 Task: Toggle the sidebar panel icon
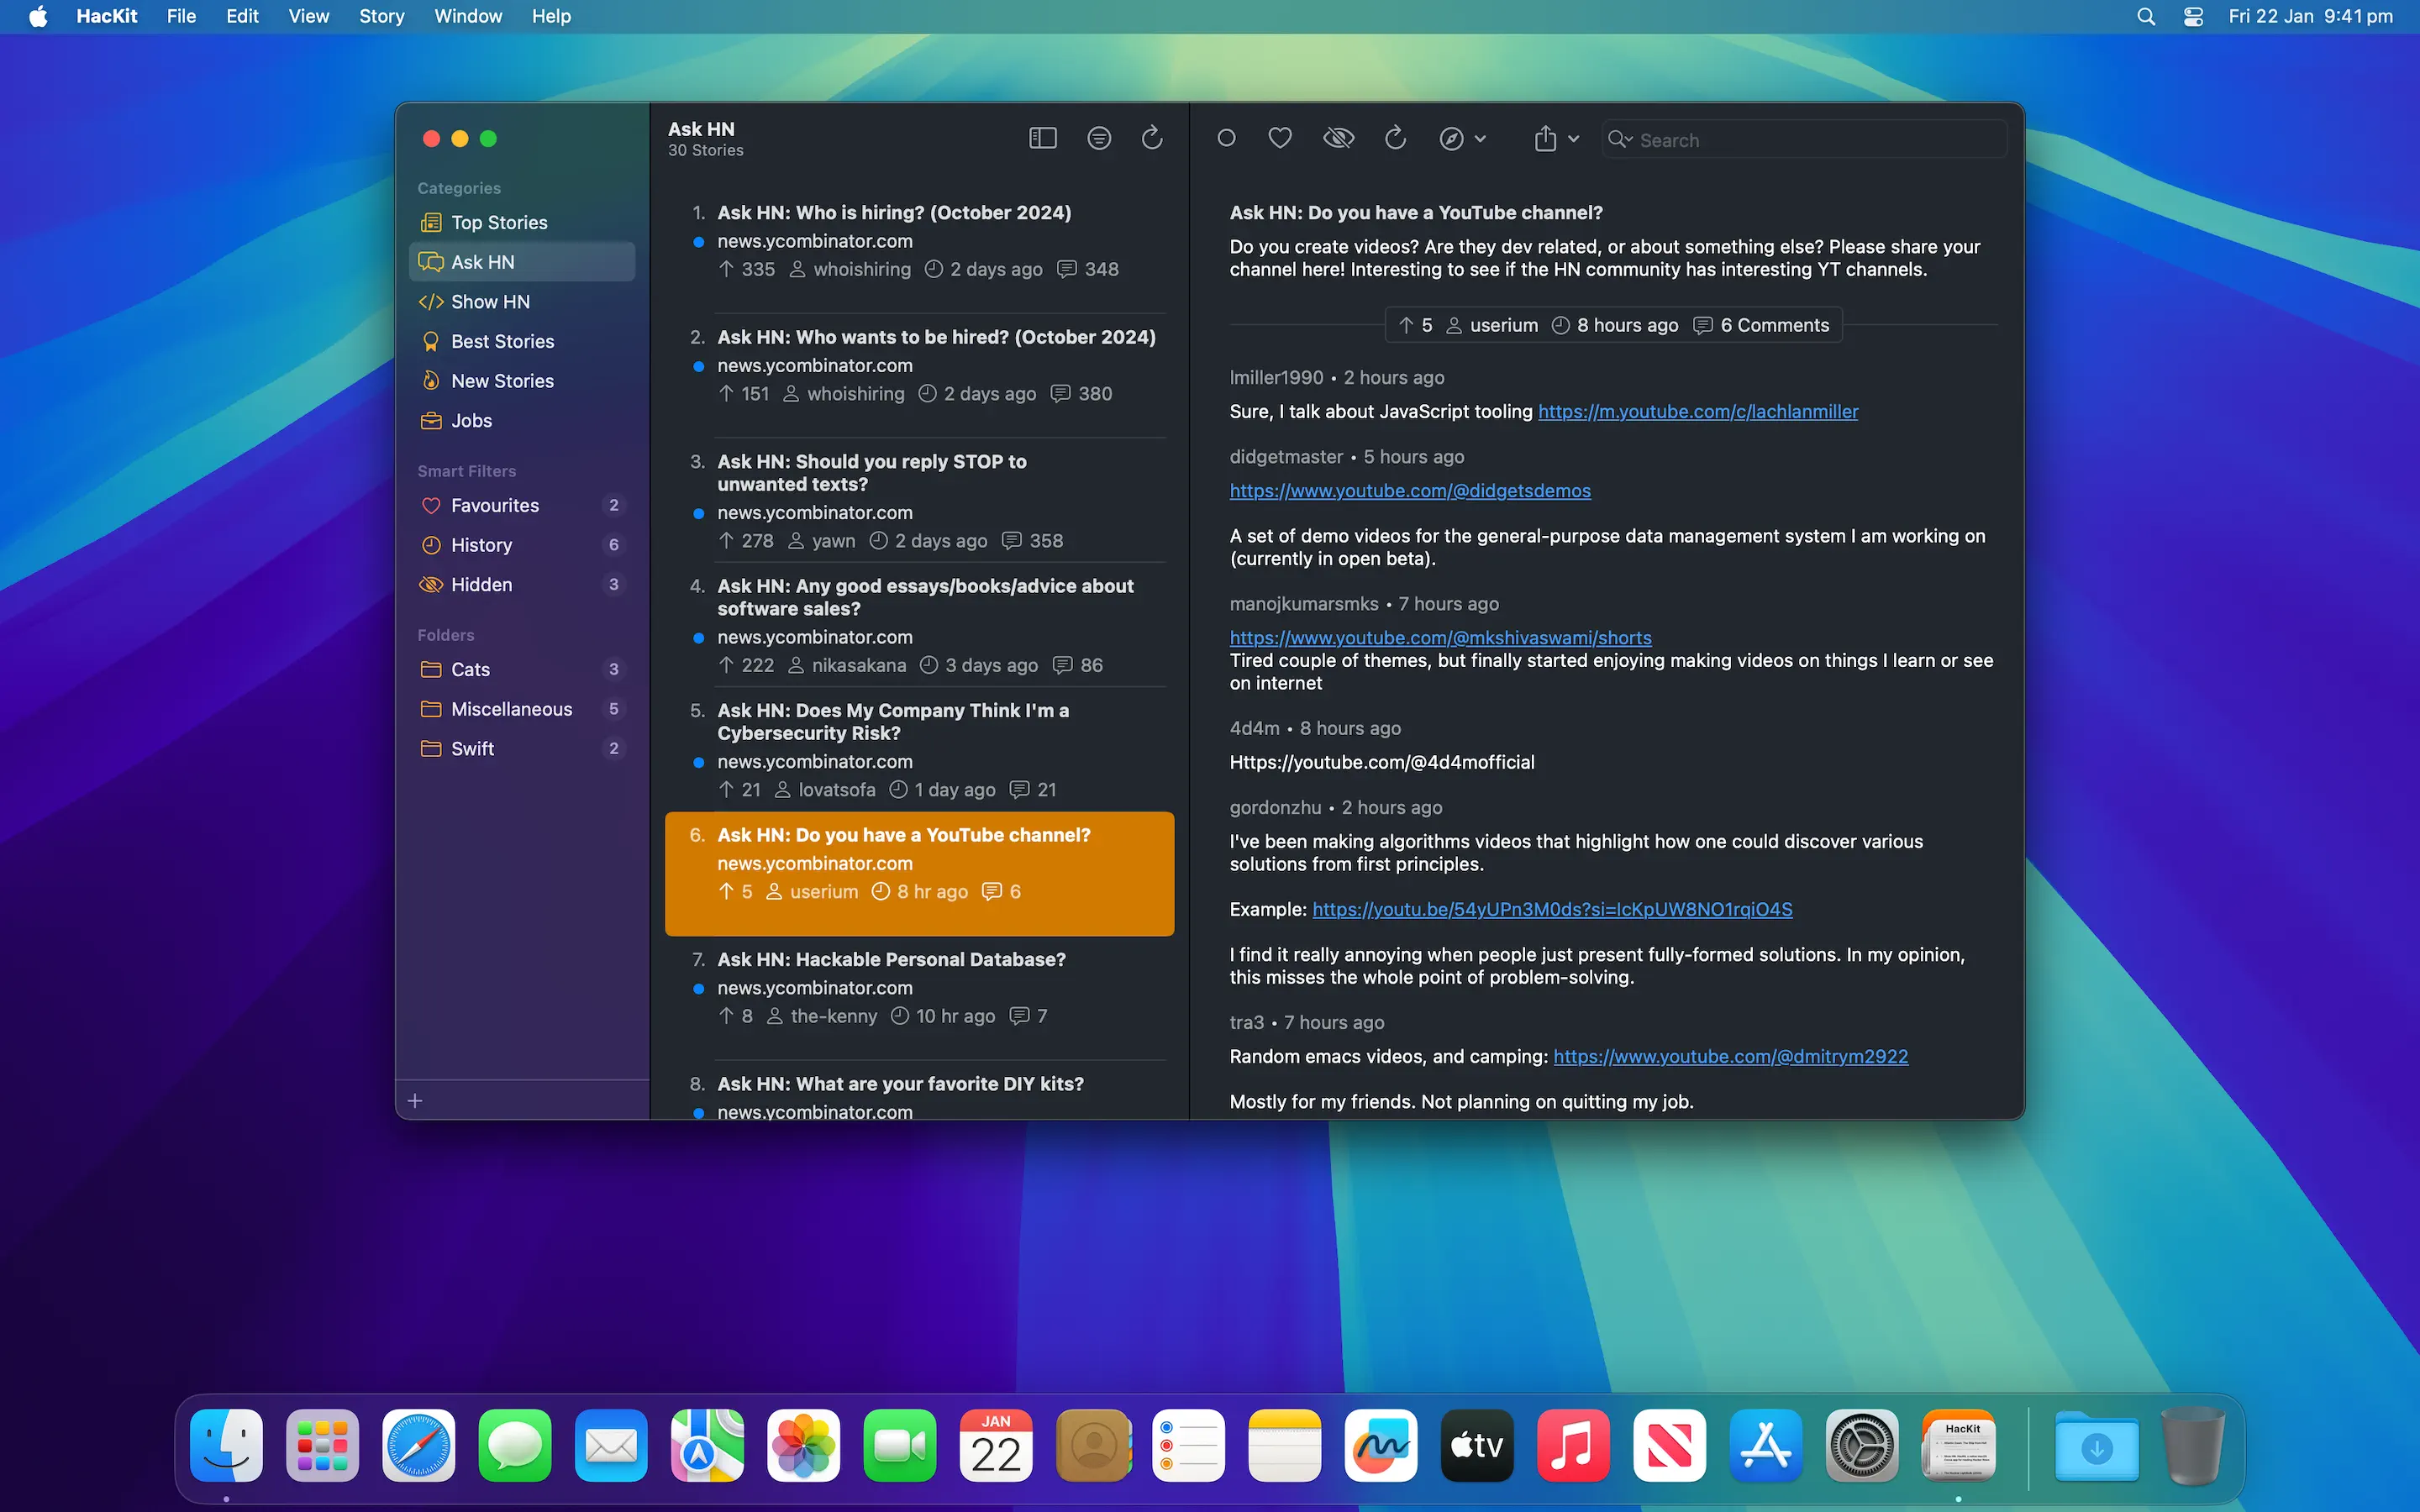[1042, 138]
